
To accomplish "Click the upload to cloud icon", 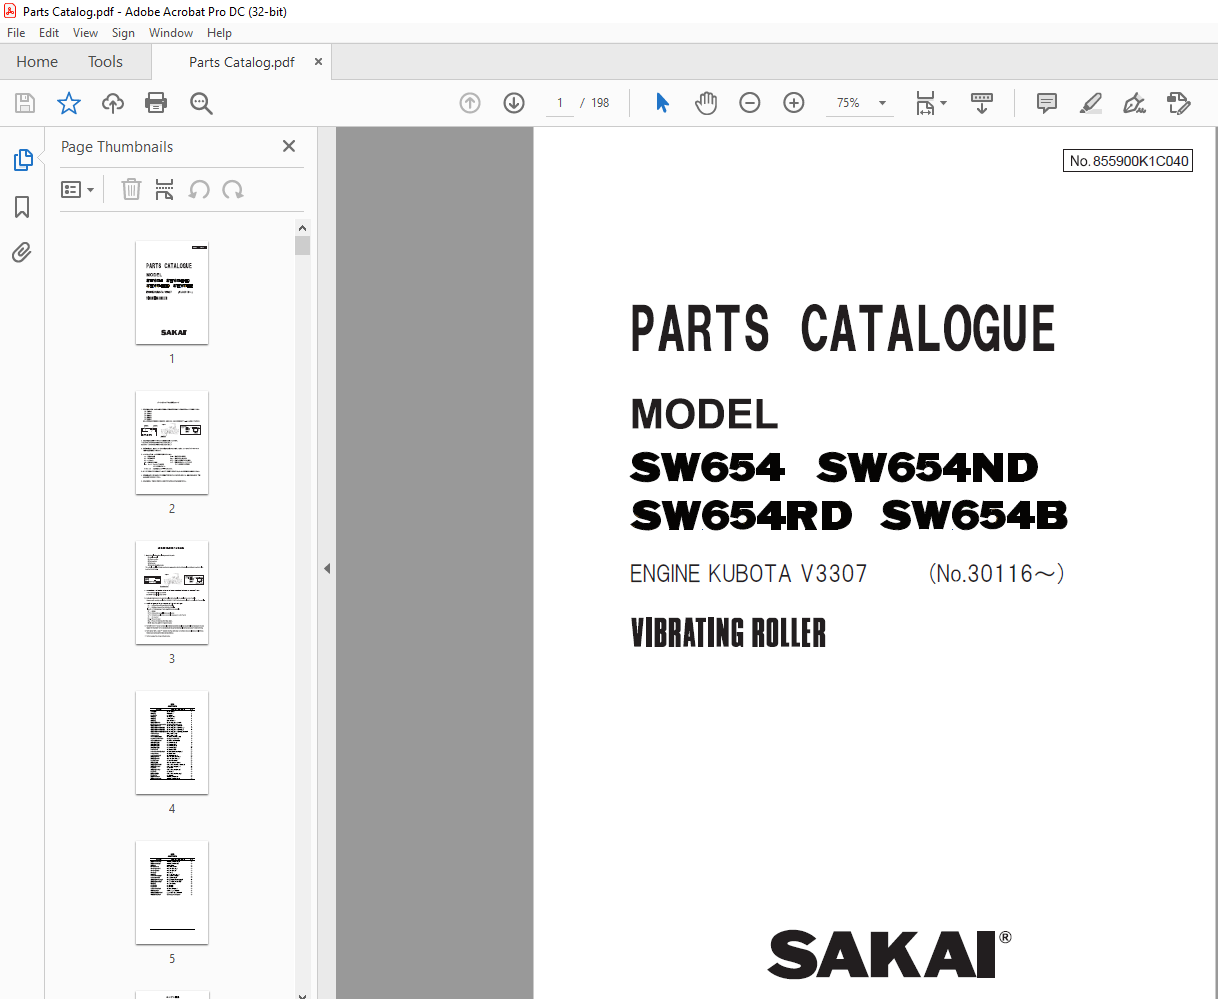I will pyautogui.click(x=113, y=103).
